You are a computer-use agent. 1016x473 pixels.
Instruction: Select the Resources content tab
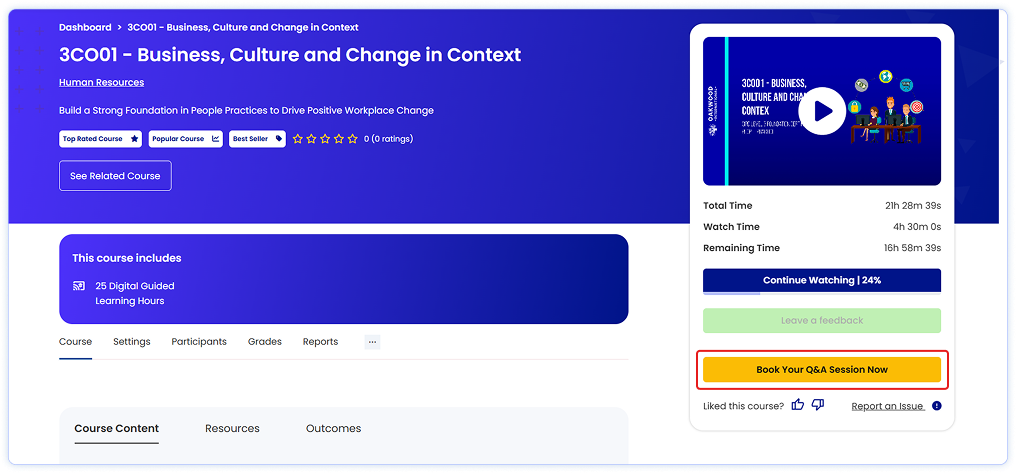[232, 429]
